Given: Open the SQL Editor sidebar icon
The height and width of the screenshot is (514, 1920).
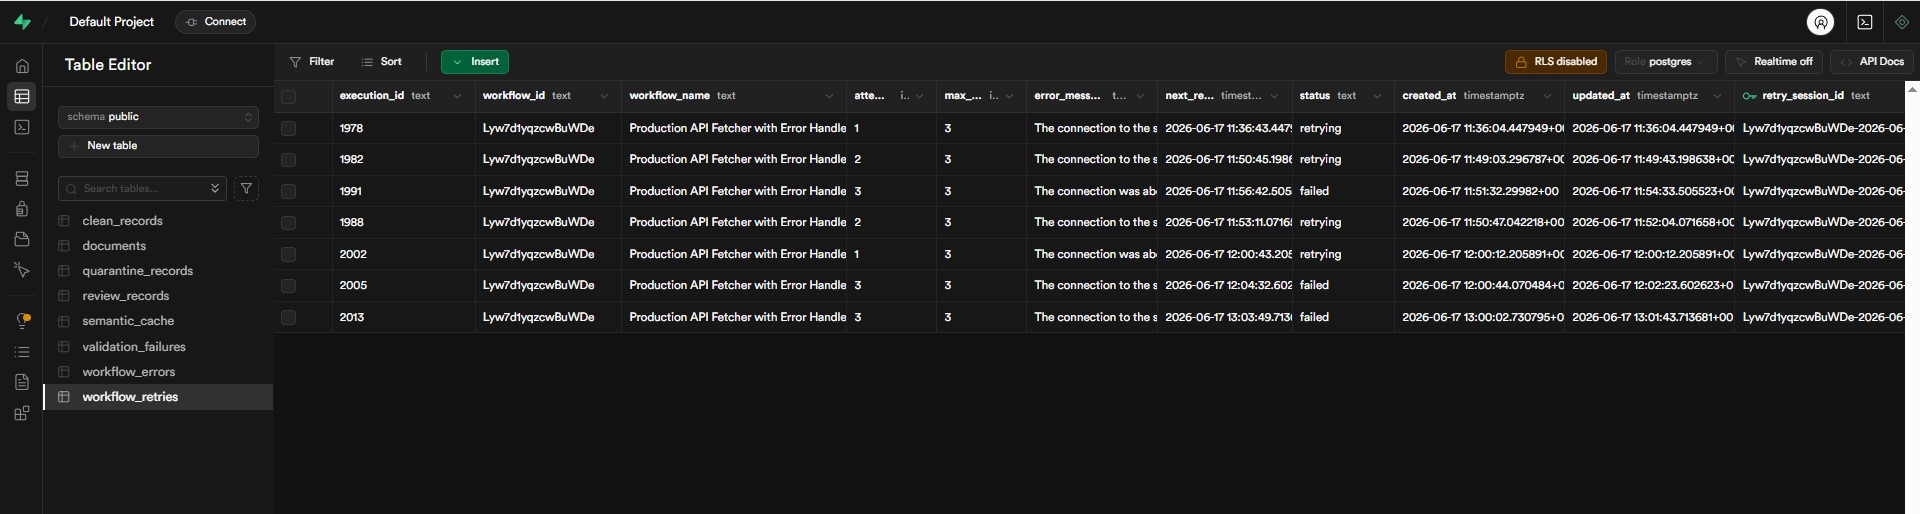Looking at the screenshot, I should tap(22, 127).
